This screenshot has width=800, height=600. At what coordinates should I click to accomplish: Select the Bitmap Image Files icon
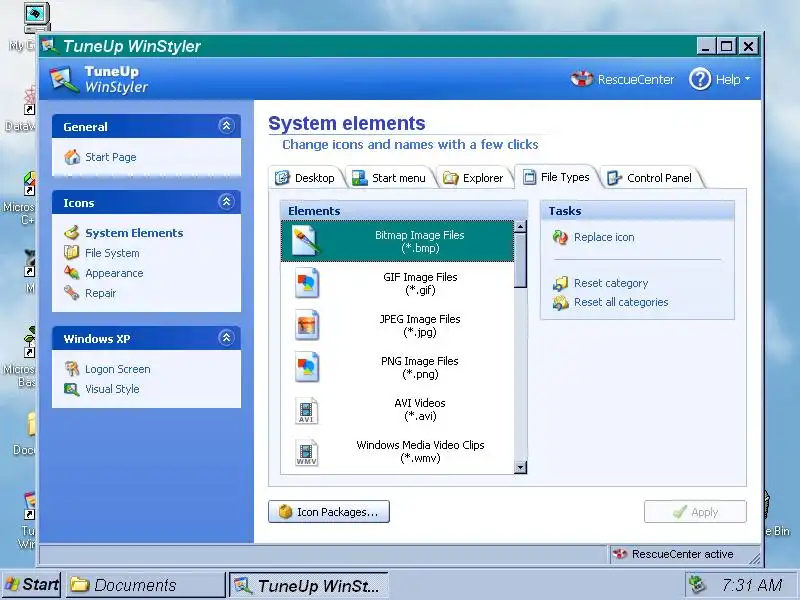(306, 241)
